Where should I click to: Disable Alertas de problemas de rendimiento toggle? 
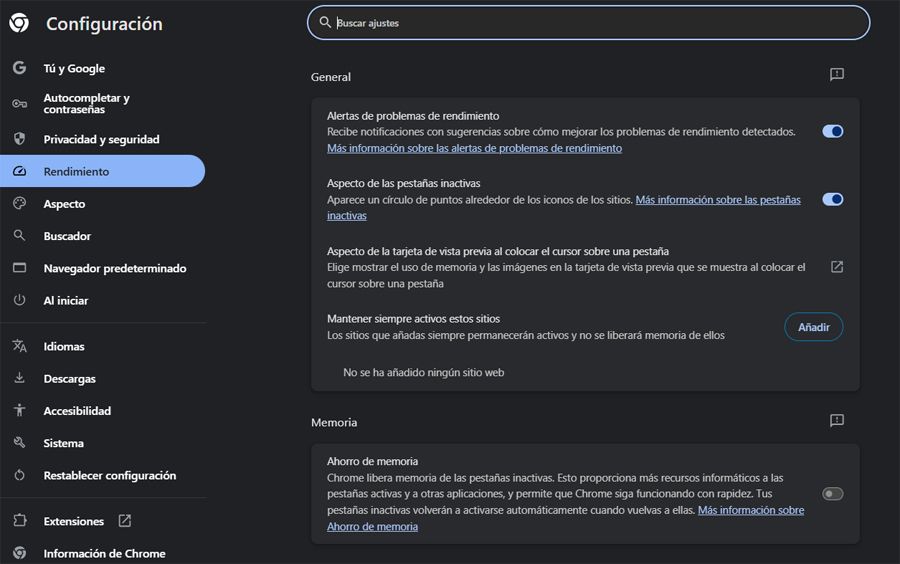(x=832, y=131)
